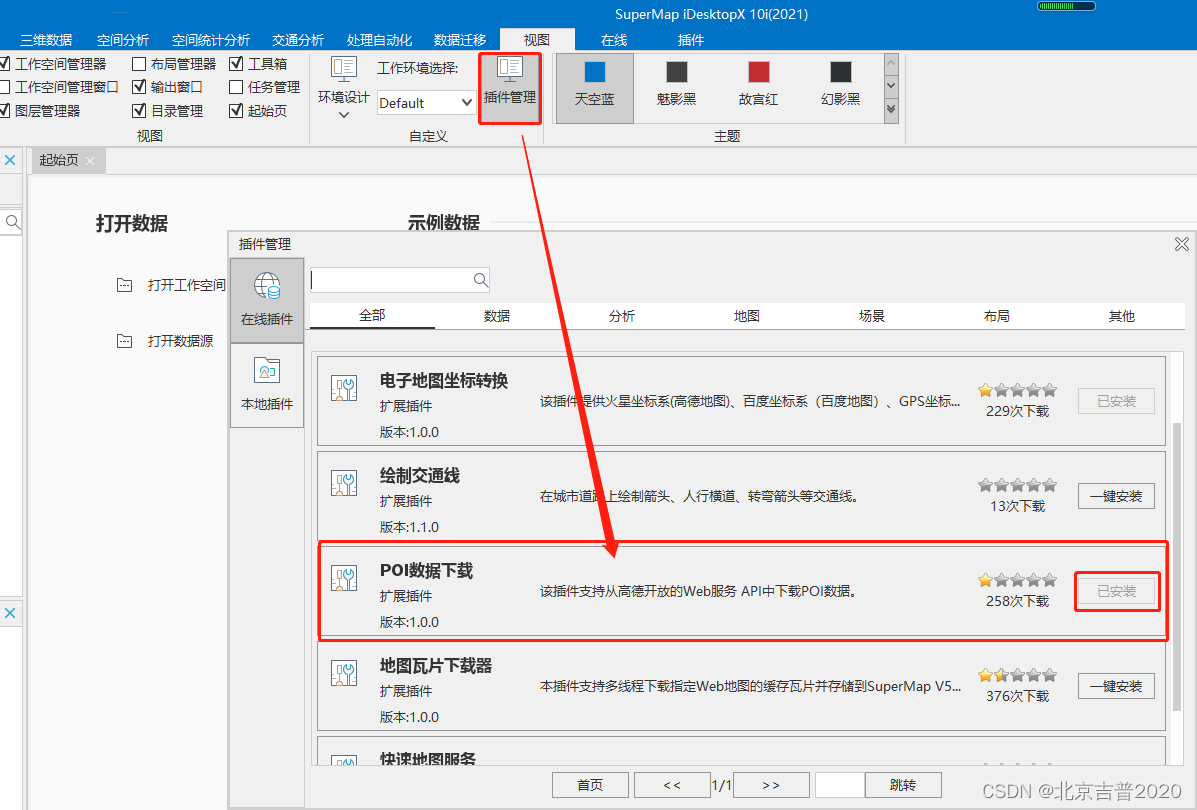
Task: Close the lower left docked panel
Action: pyautogui.click(x=10, y=613)
